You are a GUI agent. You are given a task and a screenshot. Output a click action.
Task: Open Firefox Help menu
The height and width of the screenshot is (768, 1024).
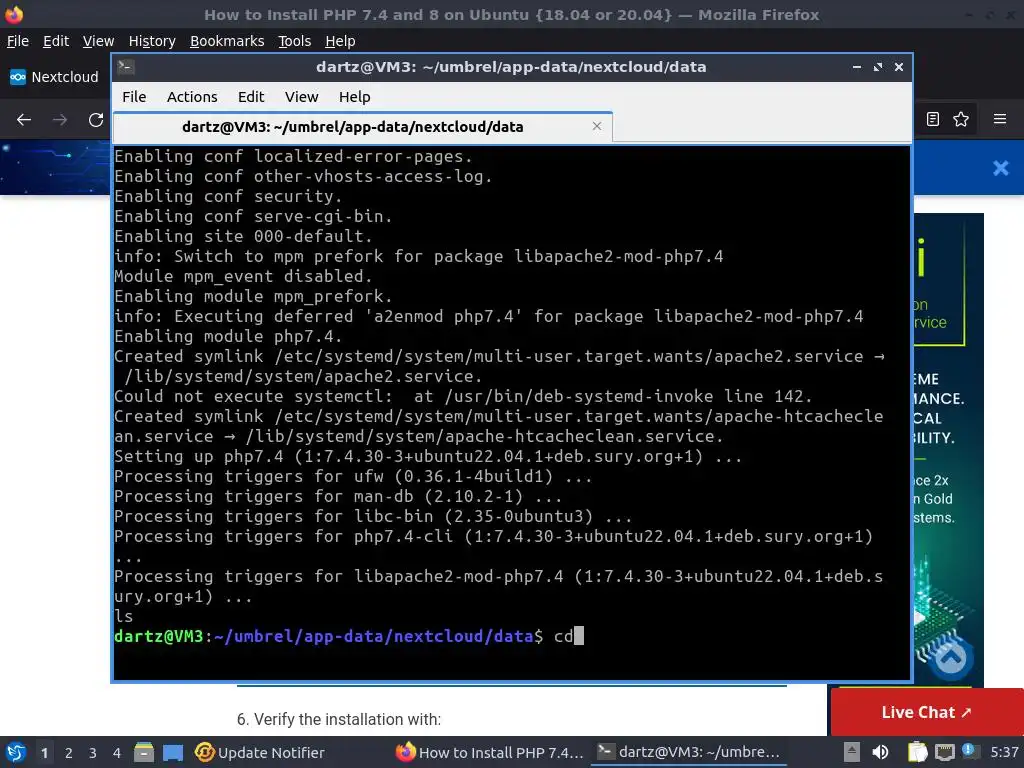(340, 41)
